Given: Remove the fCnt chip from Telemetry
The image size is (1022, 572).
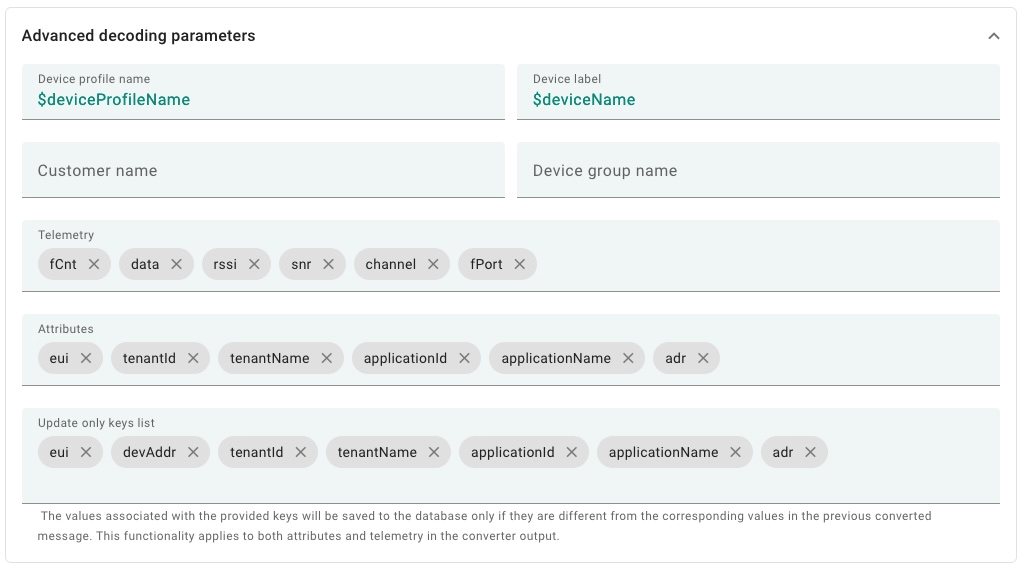Looking at the screenshot, I should pyautogui.click(x=94, y=264).
